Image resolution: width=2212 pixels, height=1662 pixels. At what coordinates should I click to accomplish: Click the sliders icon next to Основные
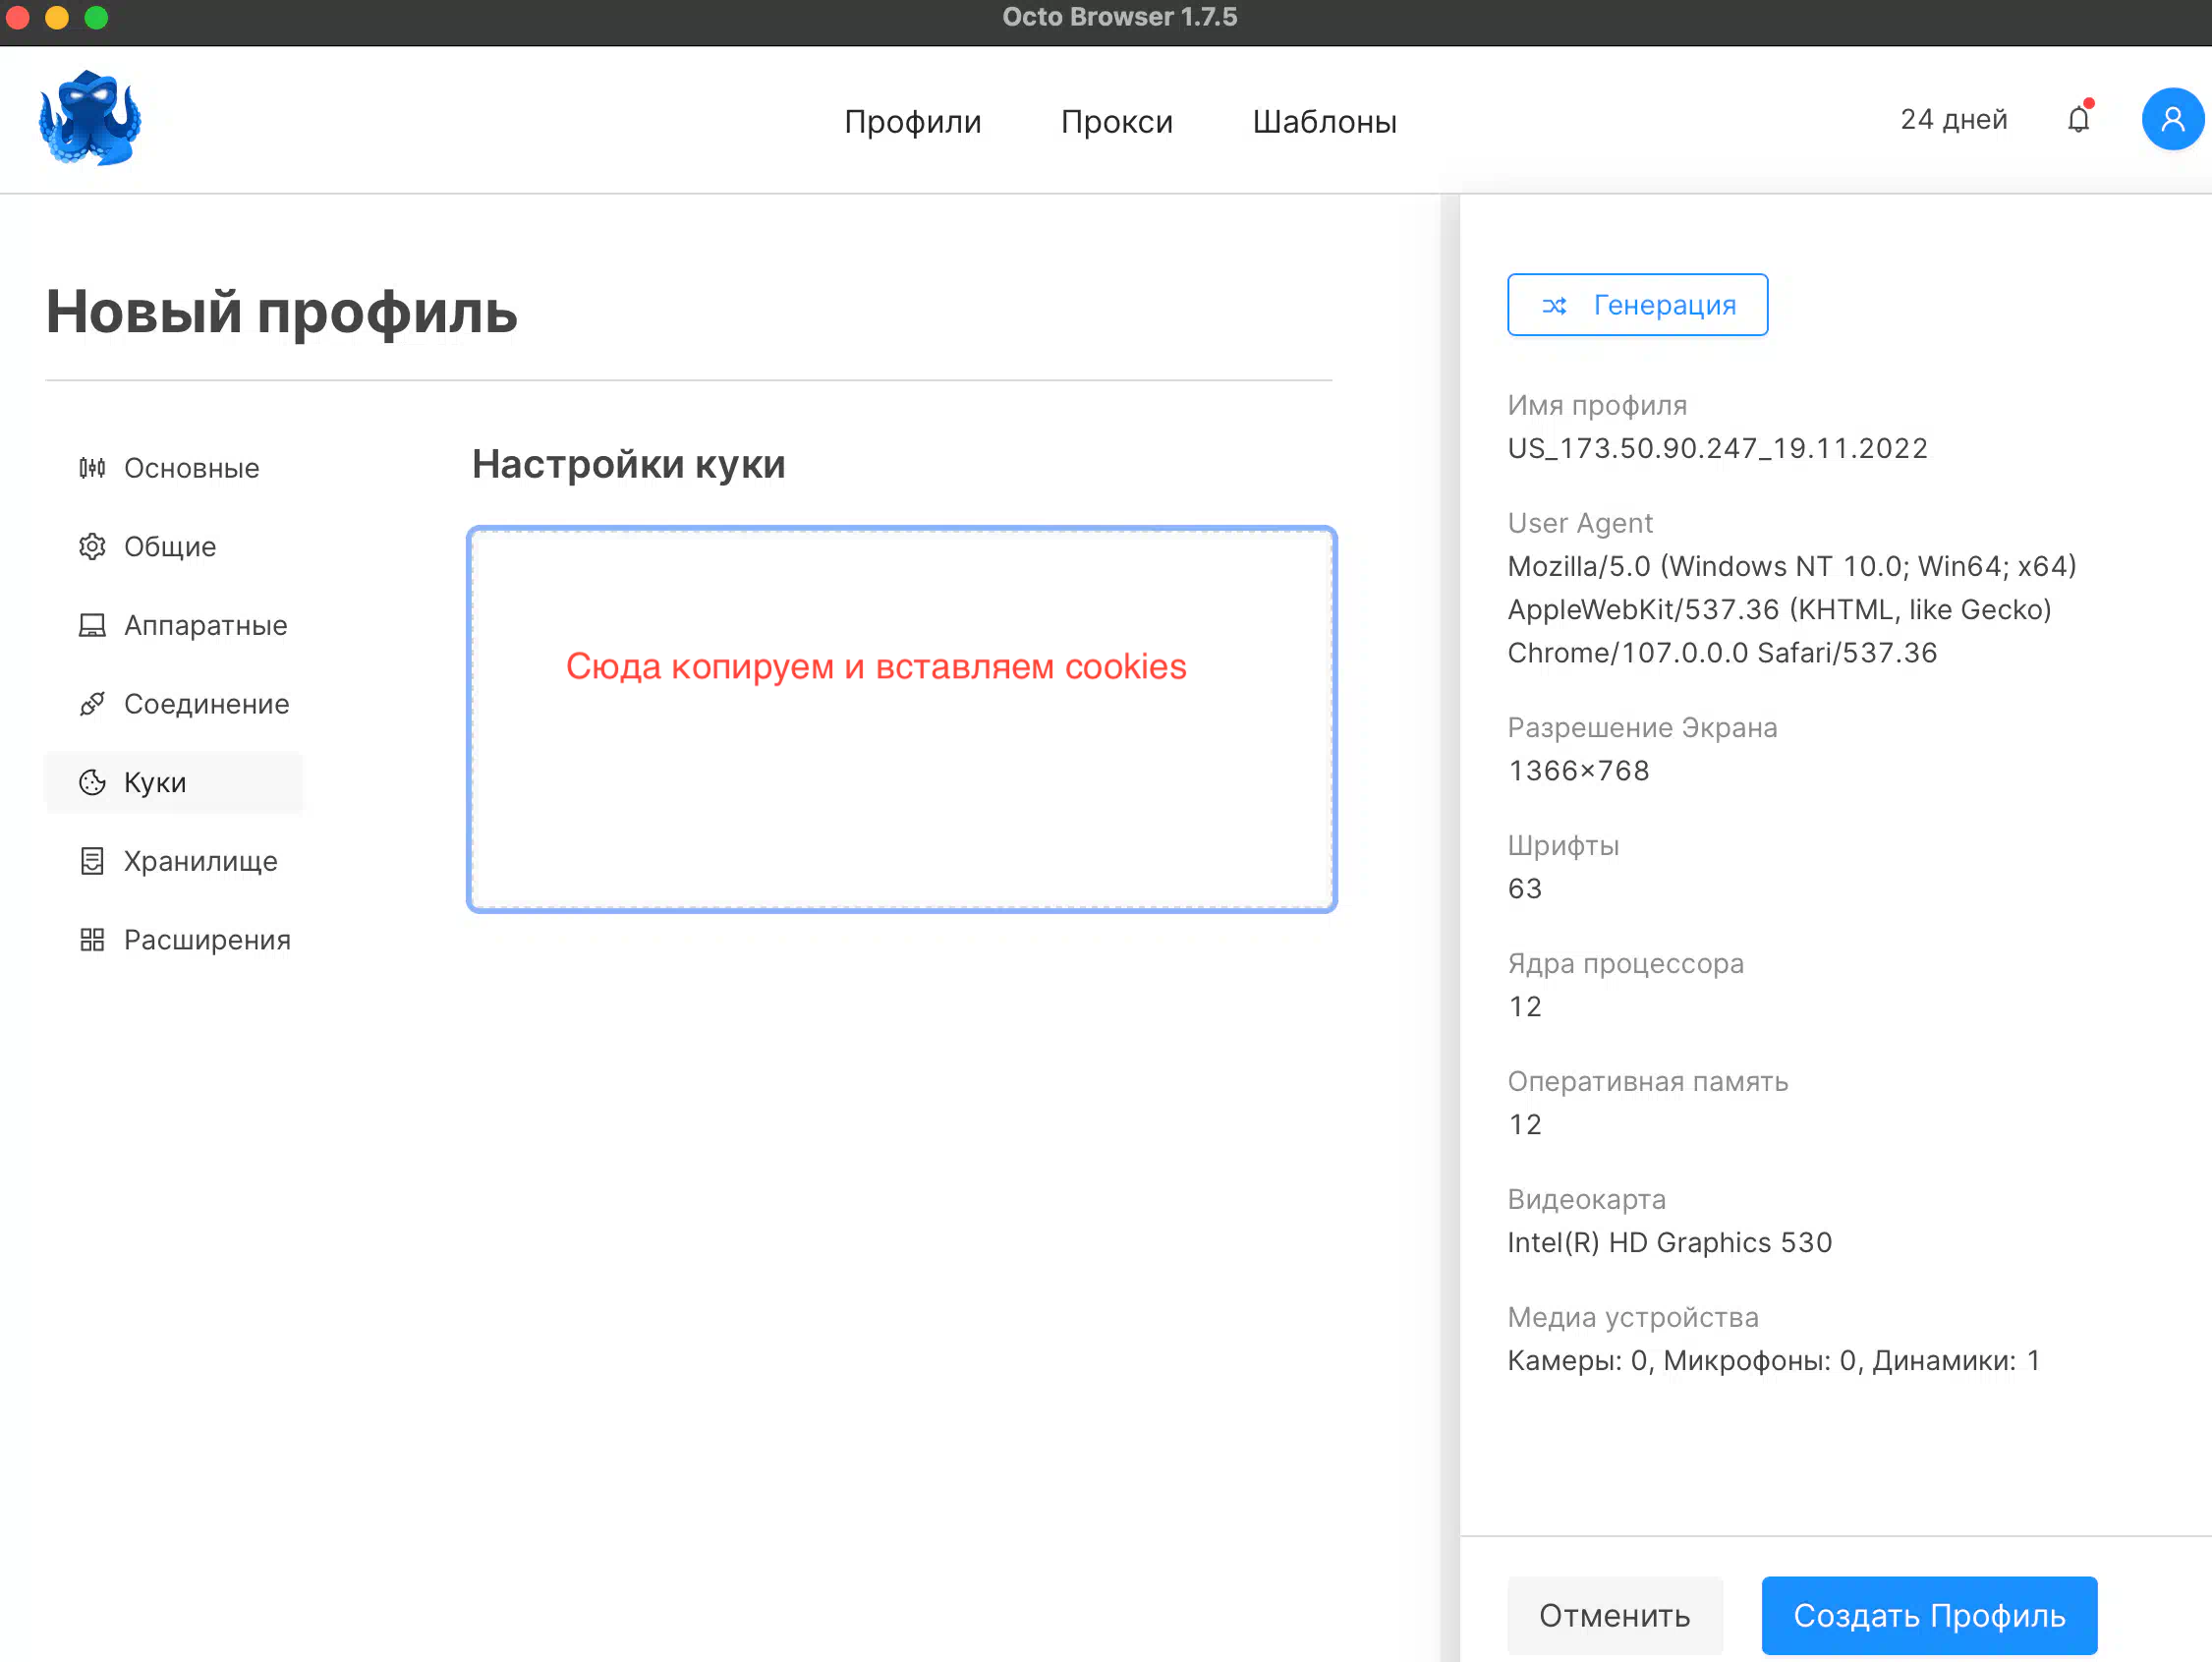[92, 468]
